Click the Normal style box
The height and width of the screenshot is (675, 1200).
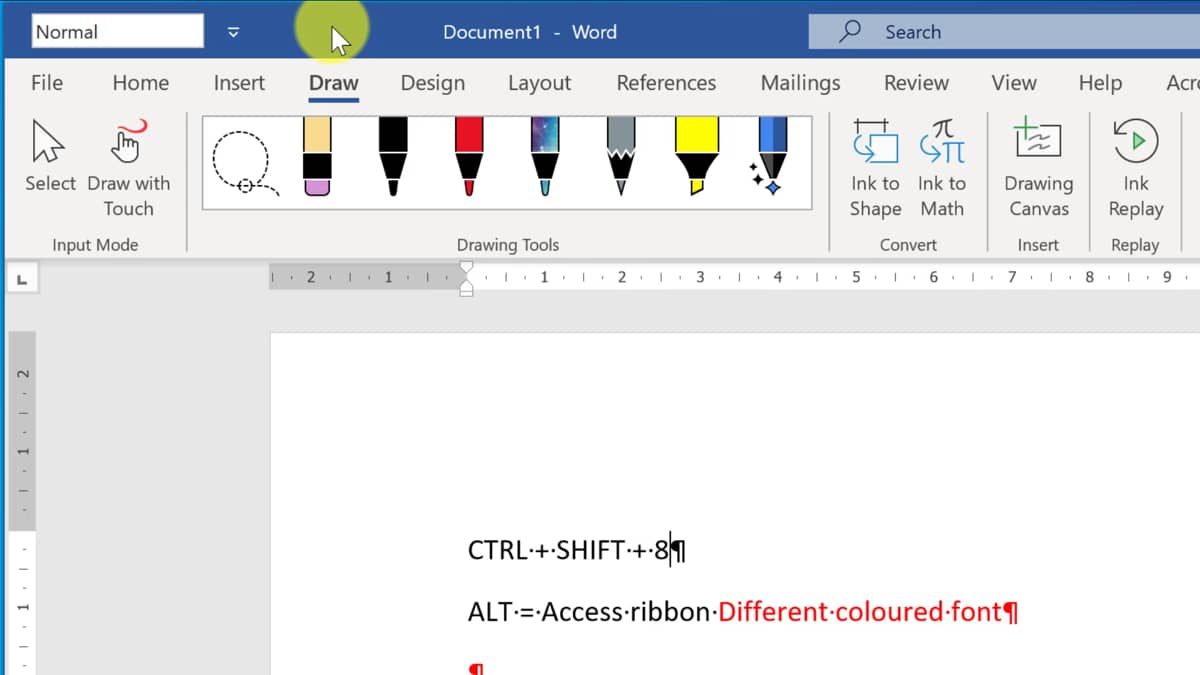[x=117, y=31]
